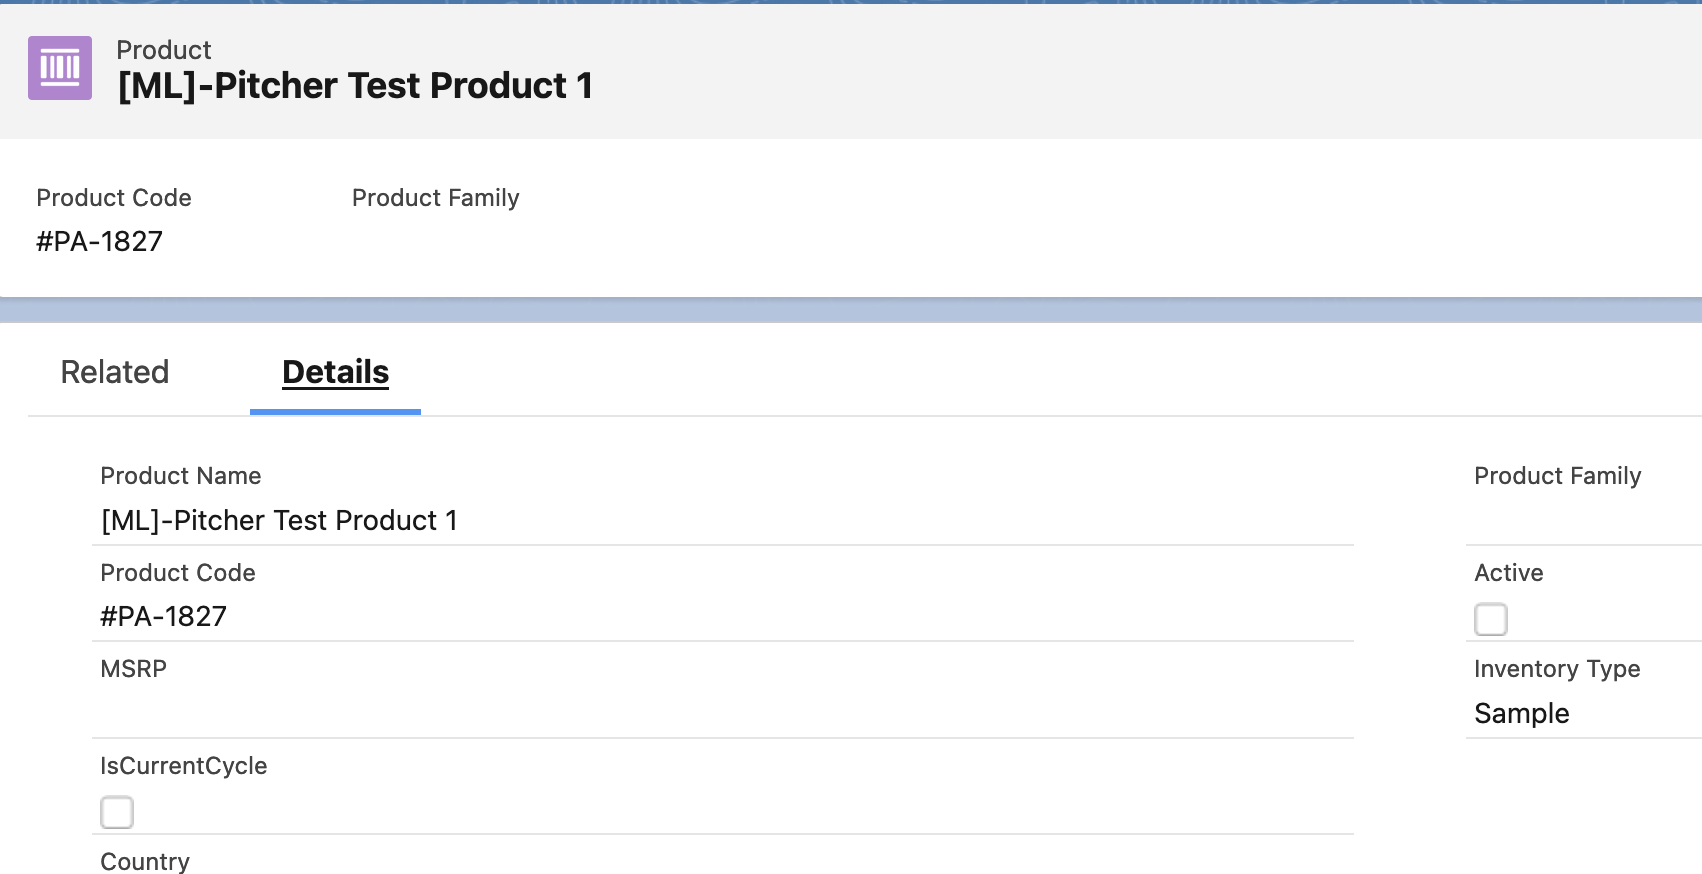The image size is (1702, 874).
Task: Click the Product Name value in Details
Action: point(279,520)
